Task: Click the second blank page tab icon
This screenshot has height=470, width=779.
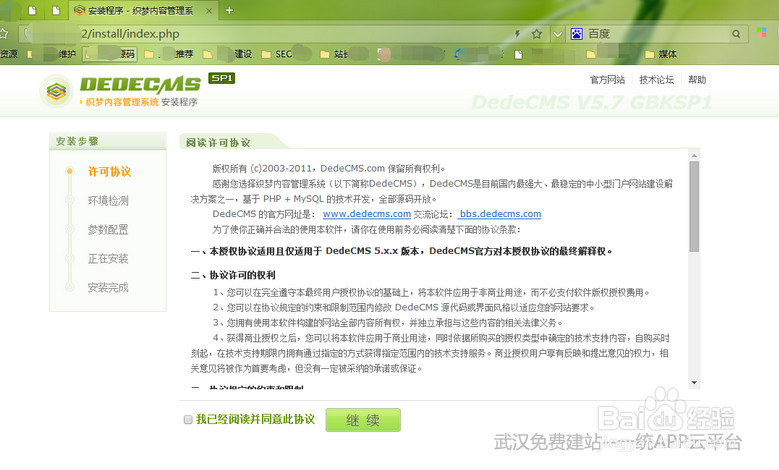Action: click(56, 10)
